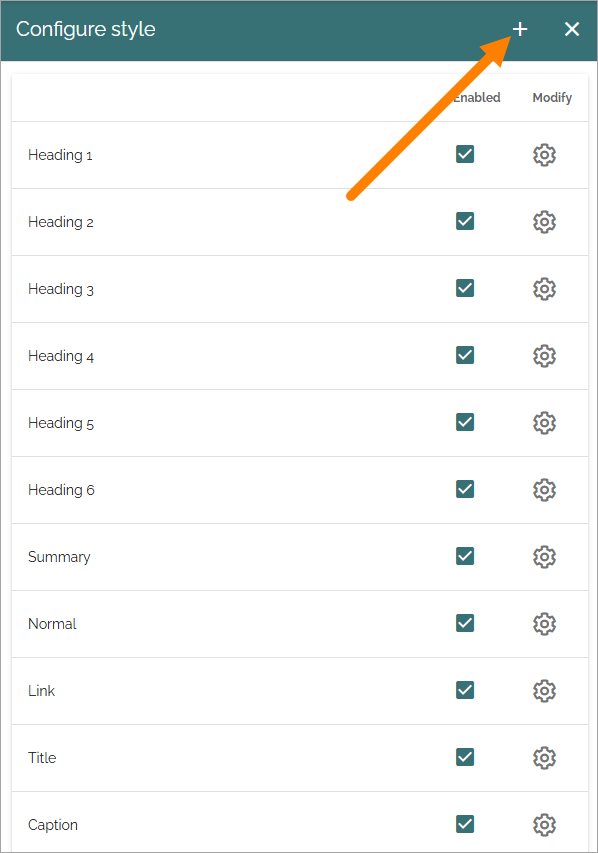This screenshot has height=853, width=598.
Task: Click the Modify column header
Action: coord(552,98)
